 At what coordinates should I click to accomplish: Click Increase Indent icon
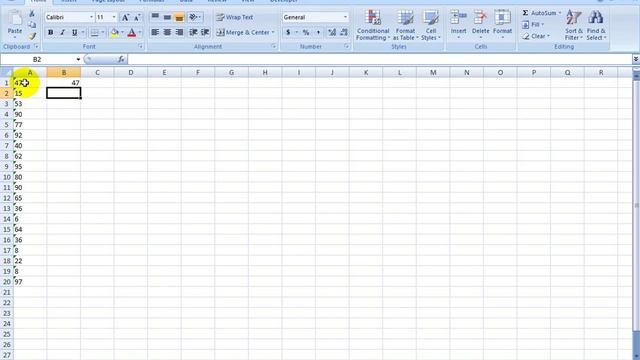[205, 32]
